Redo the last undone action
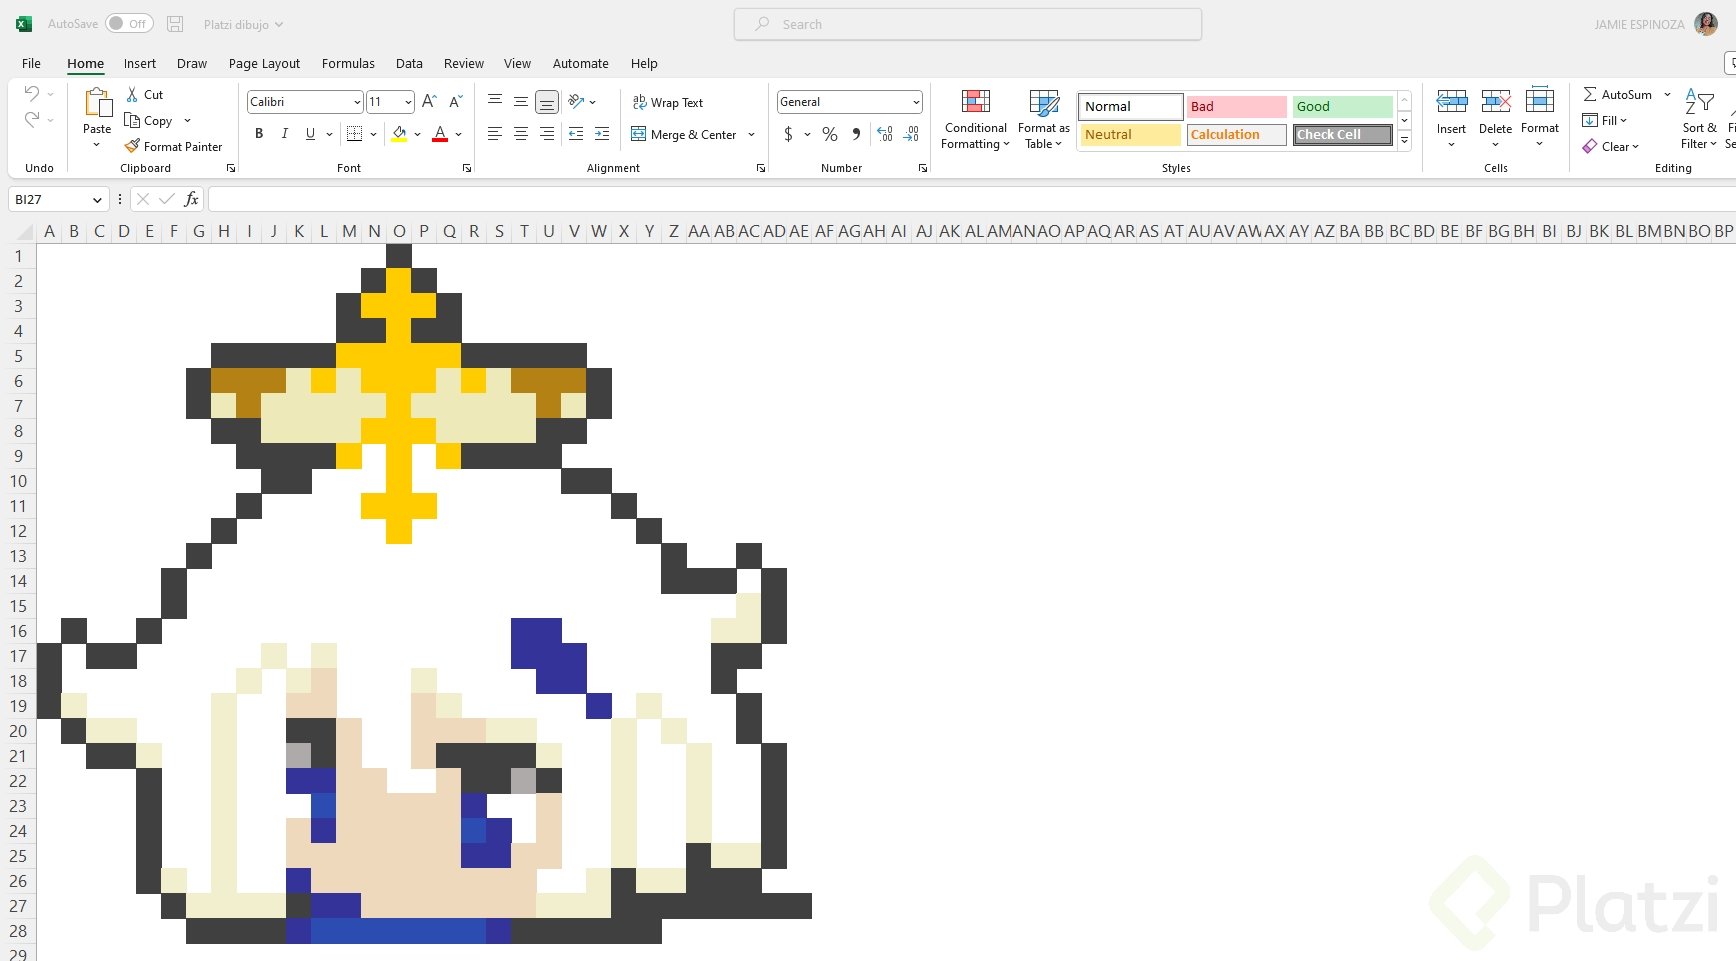 pyautogui.click(x=32, y=119)
